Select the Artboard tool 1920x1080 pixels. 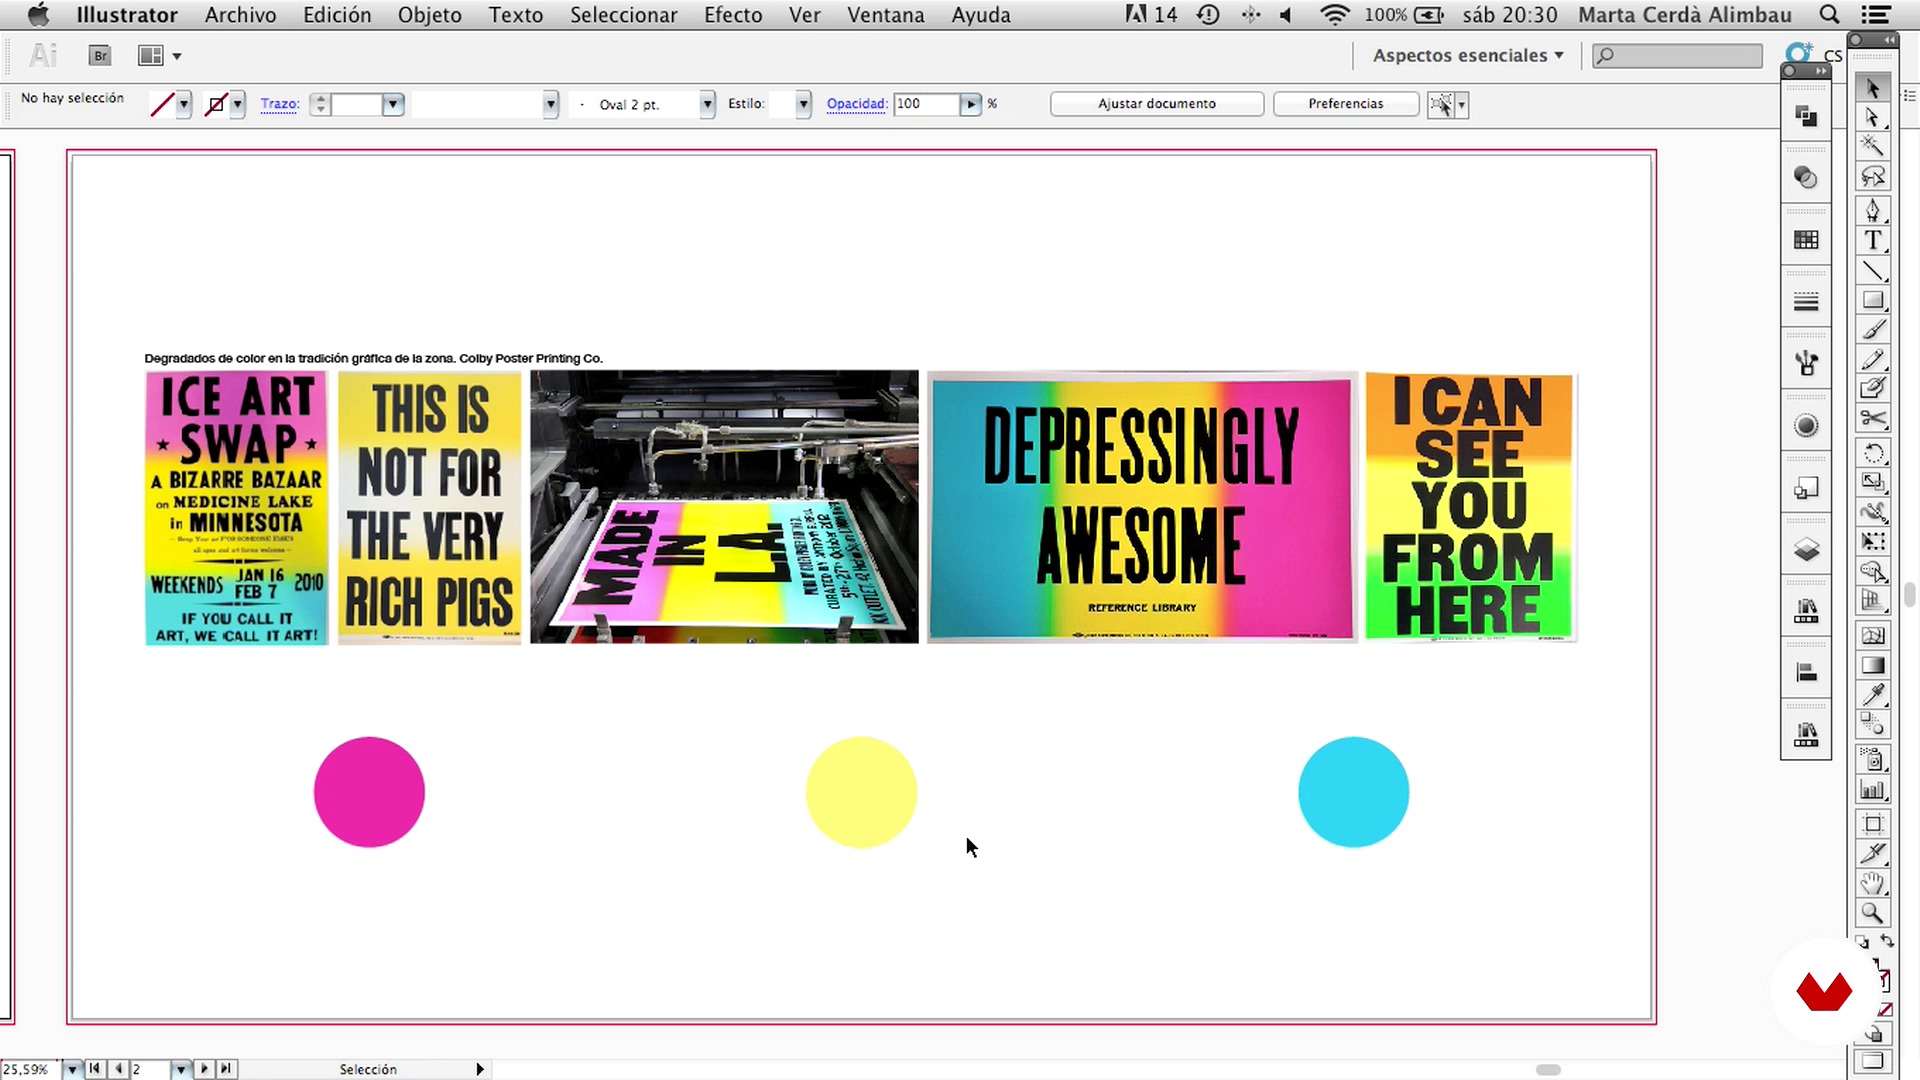coord(1873,825)
